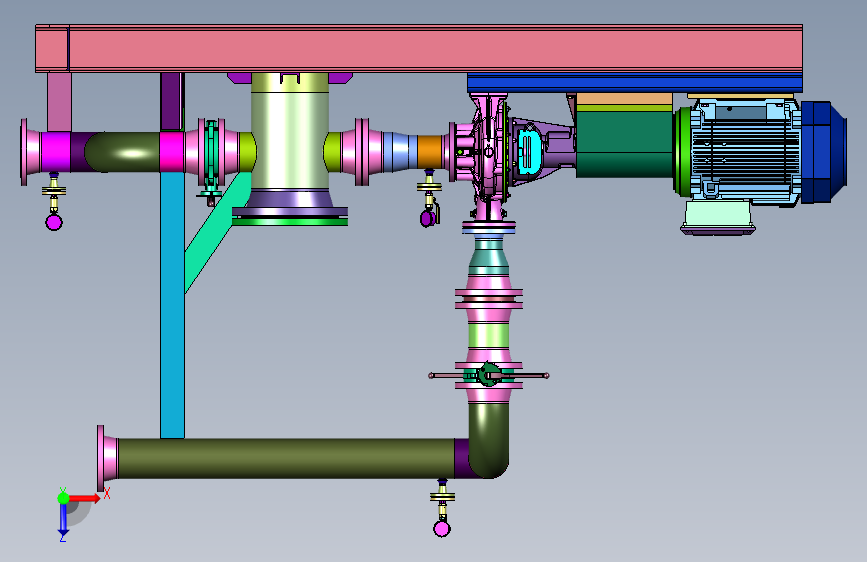Select the teal butterfly valve on upper pipe
The width and height of the screenshot is (867, 562).
pos(211,158)
